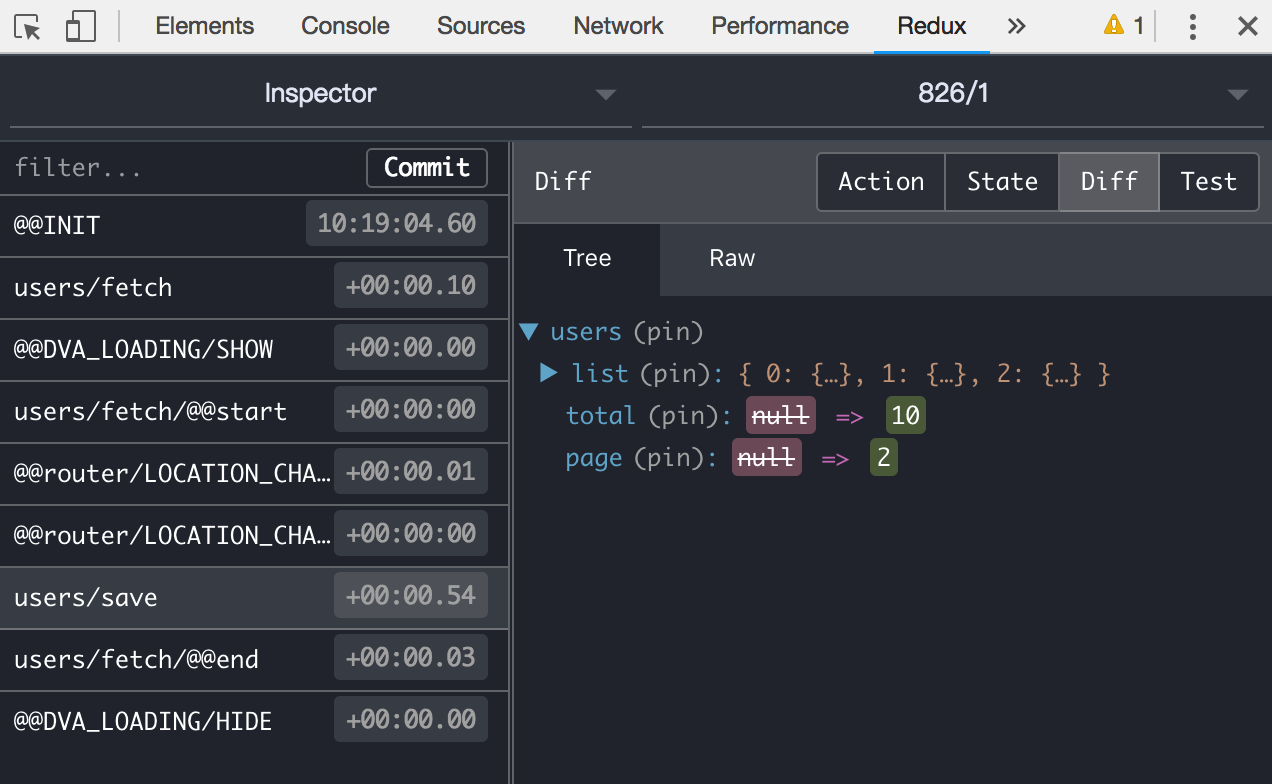
Task: Focus the action filter field
Action: coord(185,167)
